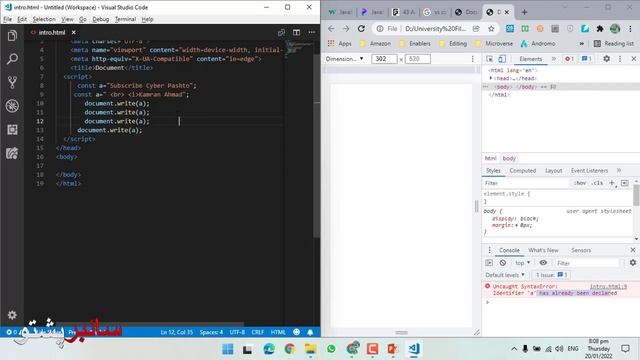640x360 pixels.
Task: Click HTML language mode in status bar
Action: coord(278,332)
